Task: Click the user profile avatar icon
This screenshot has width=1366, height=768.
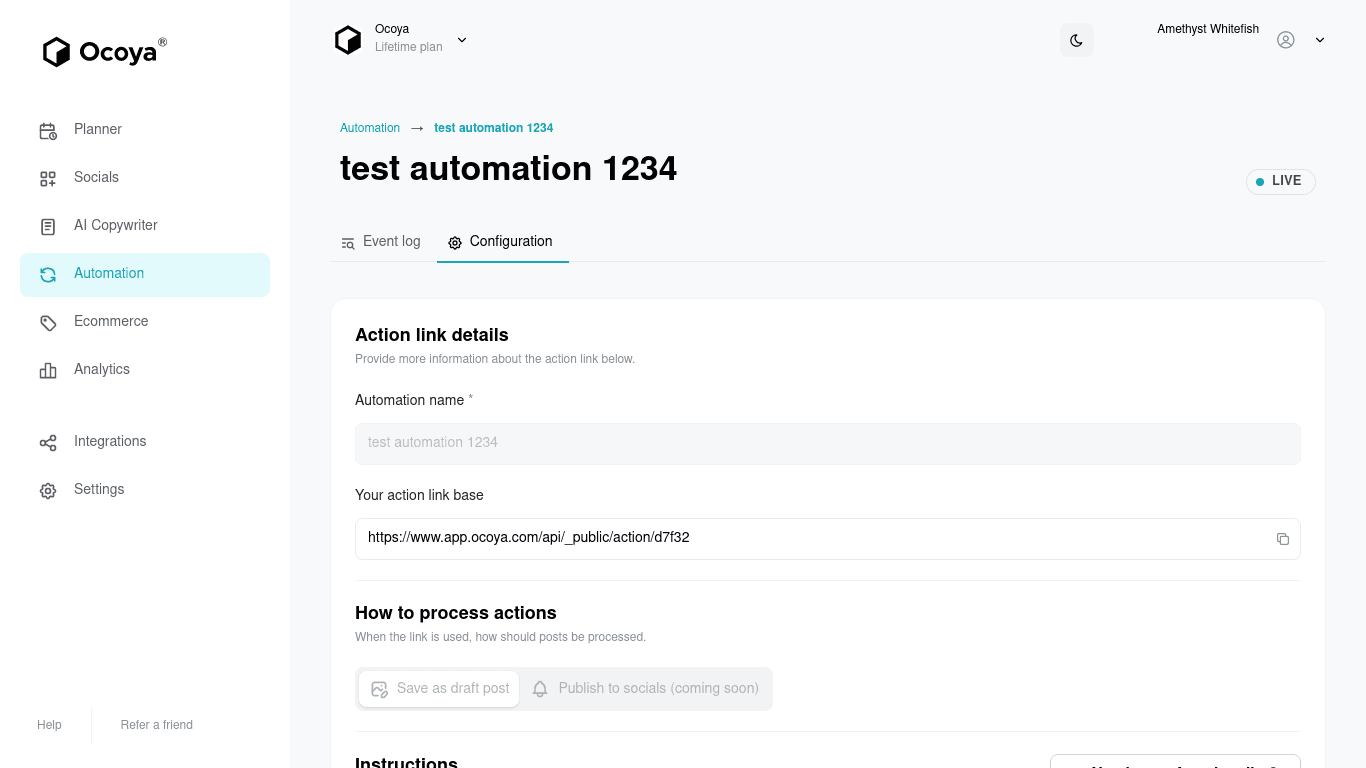Action: pos(1286,40)
